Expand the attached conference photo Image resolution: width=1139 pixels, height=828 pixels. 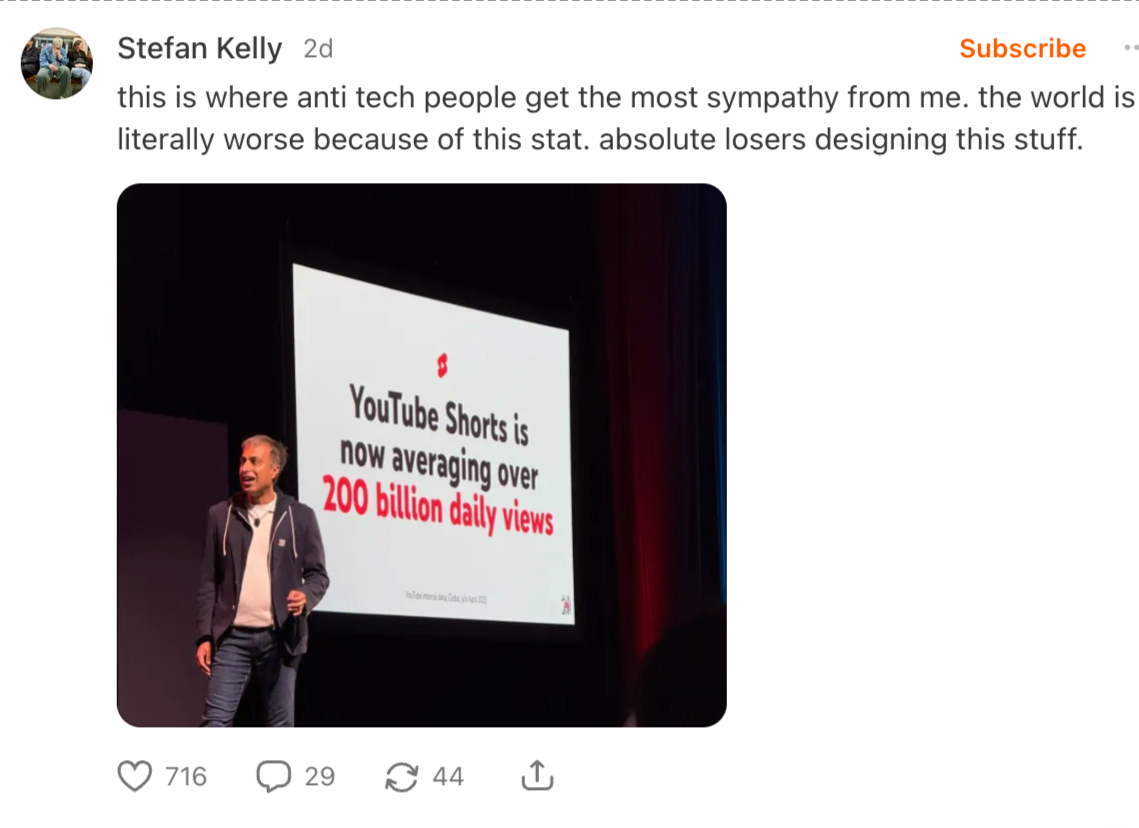pyautogui.click(x=422, y=455)
